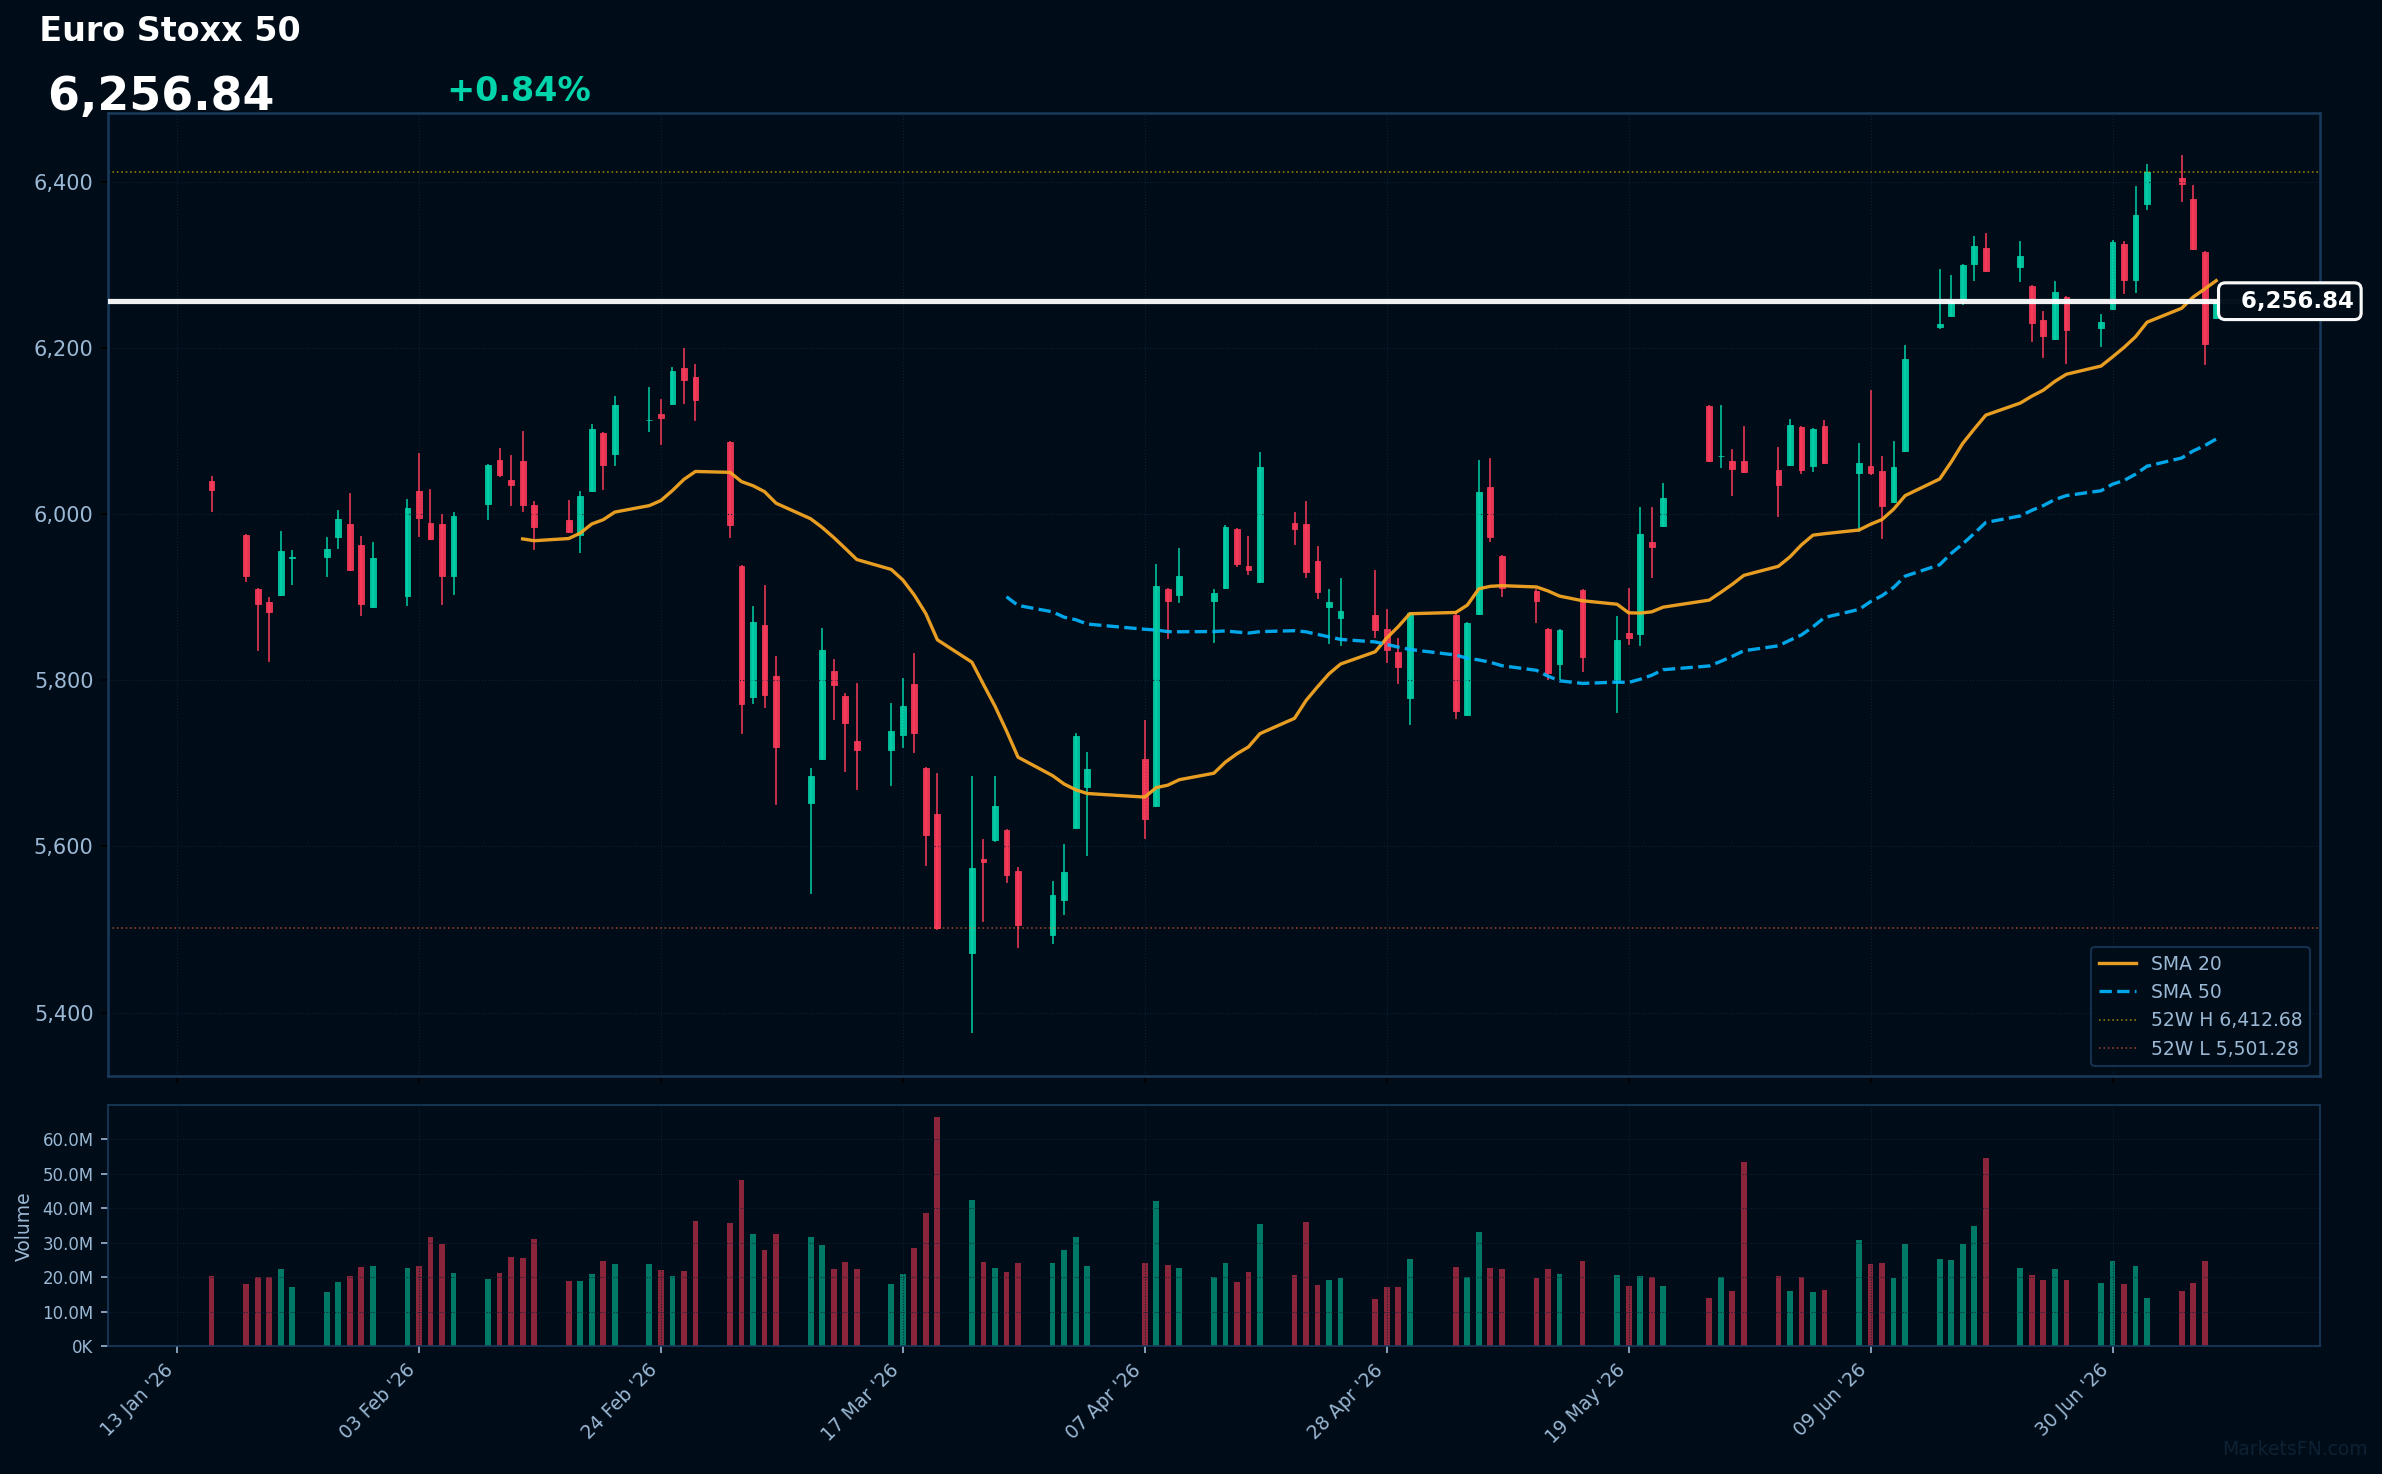Click the 03 Feb '26 date label
Screen dimensions: 2382x1474
click(377, 1400)
